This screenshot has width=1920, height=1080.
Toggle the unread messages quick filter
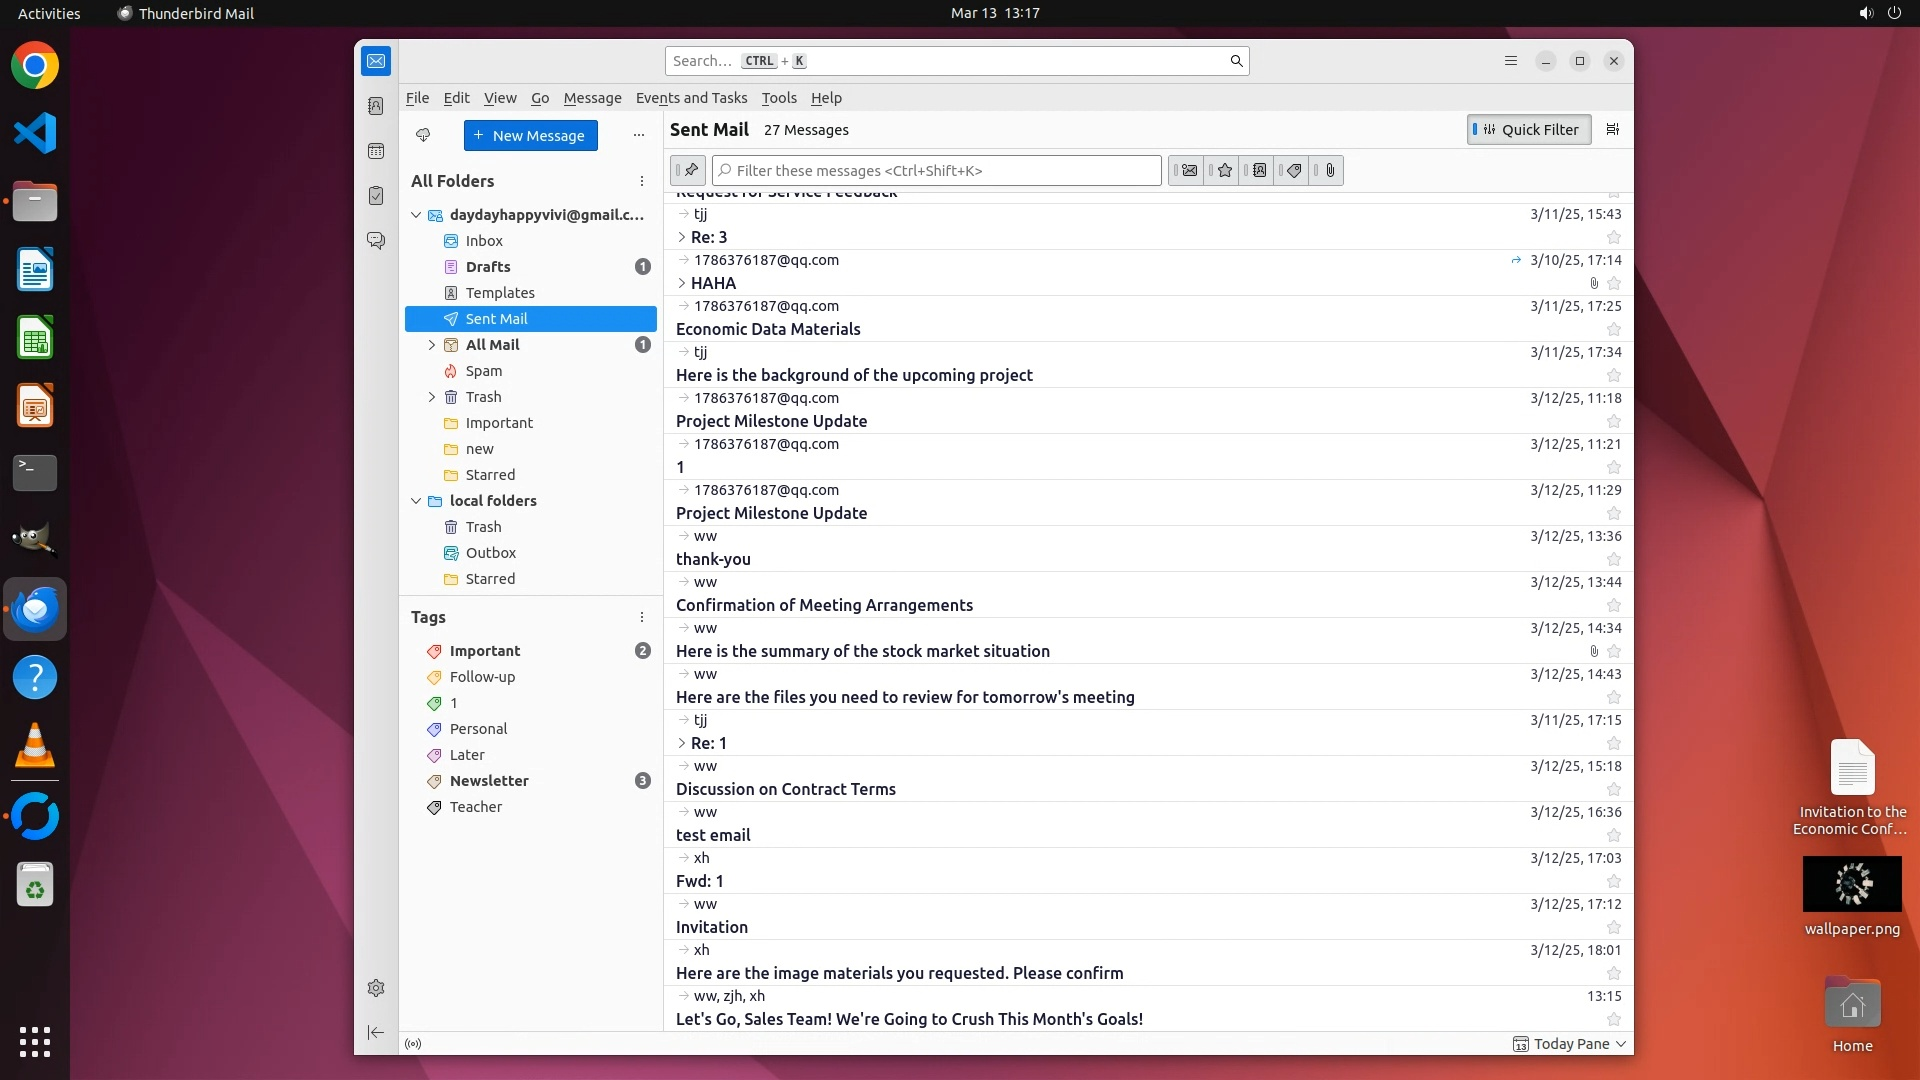tap(1188, 171)
